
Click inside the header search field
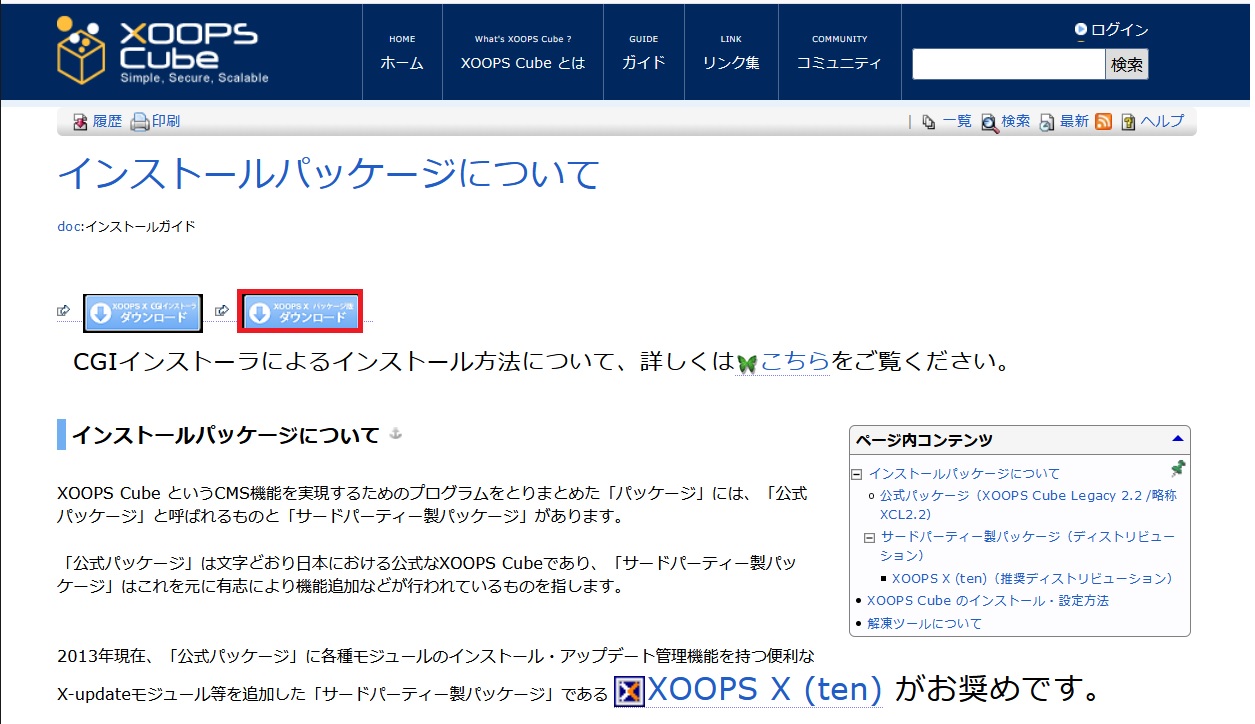[1008, 65]
